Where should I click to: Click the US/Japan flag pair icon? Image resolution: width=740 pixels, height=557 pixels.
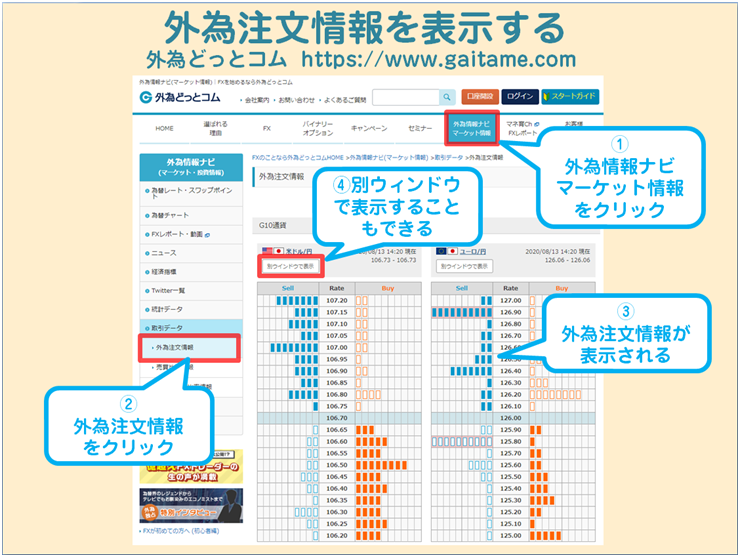coord(269,252)
